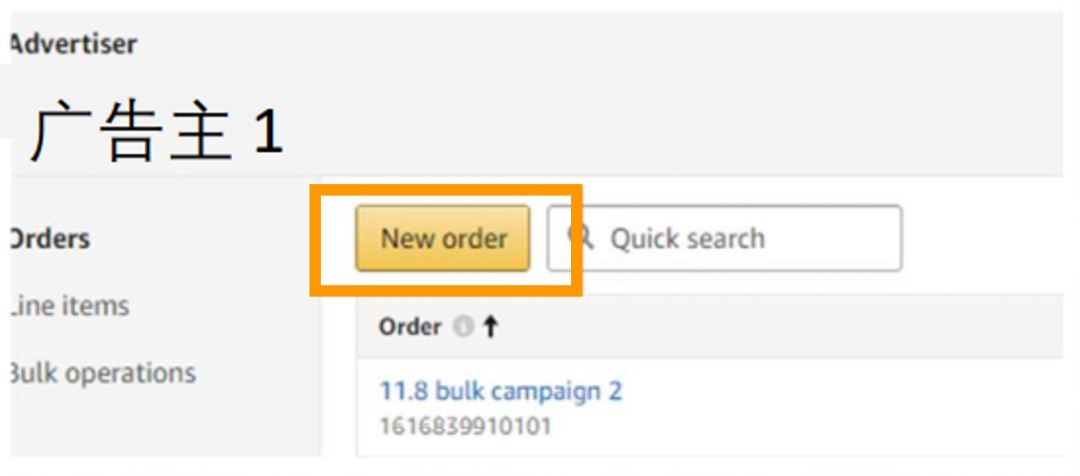
Task: Click the yellow New order button
Action: [x=443, y=238]
